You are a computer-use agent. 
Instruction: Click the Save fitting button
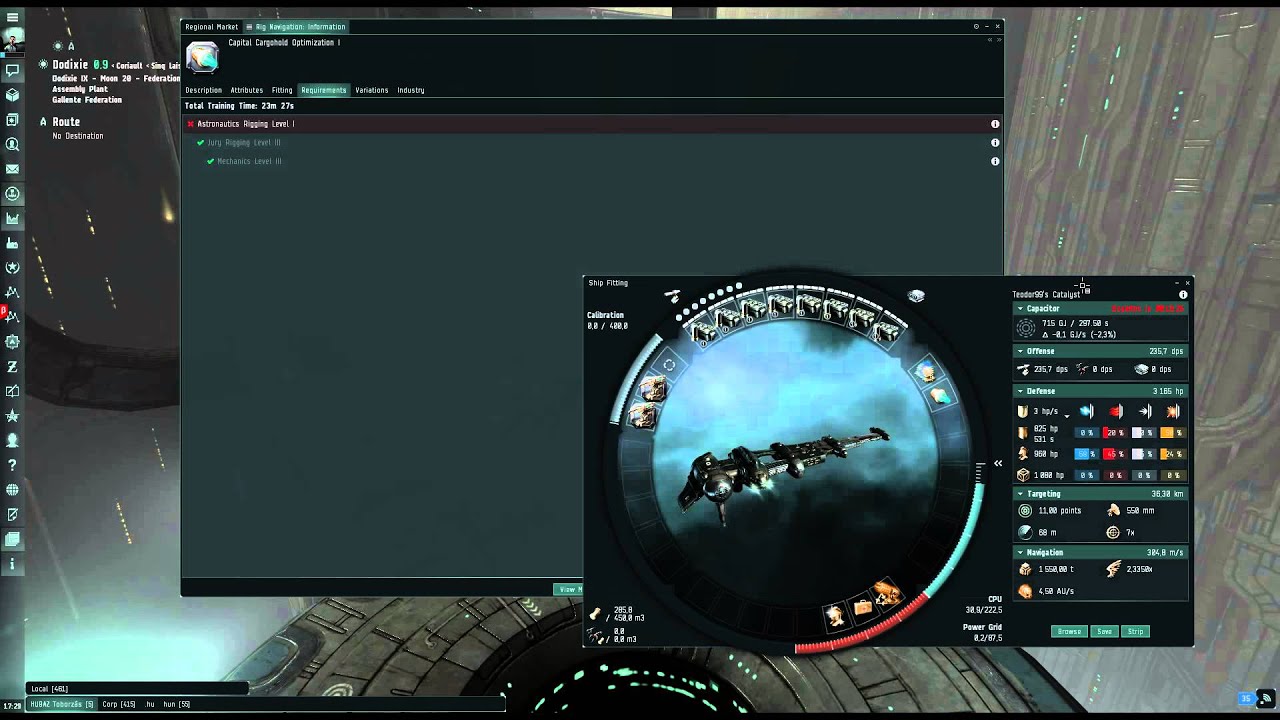point(1104,631)
